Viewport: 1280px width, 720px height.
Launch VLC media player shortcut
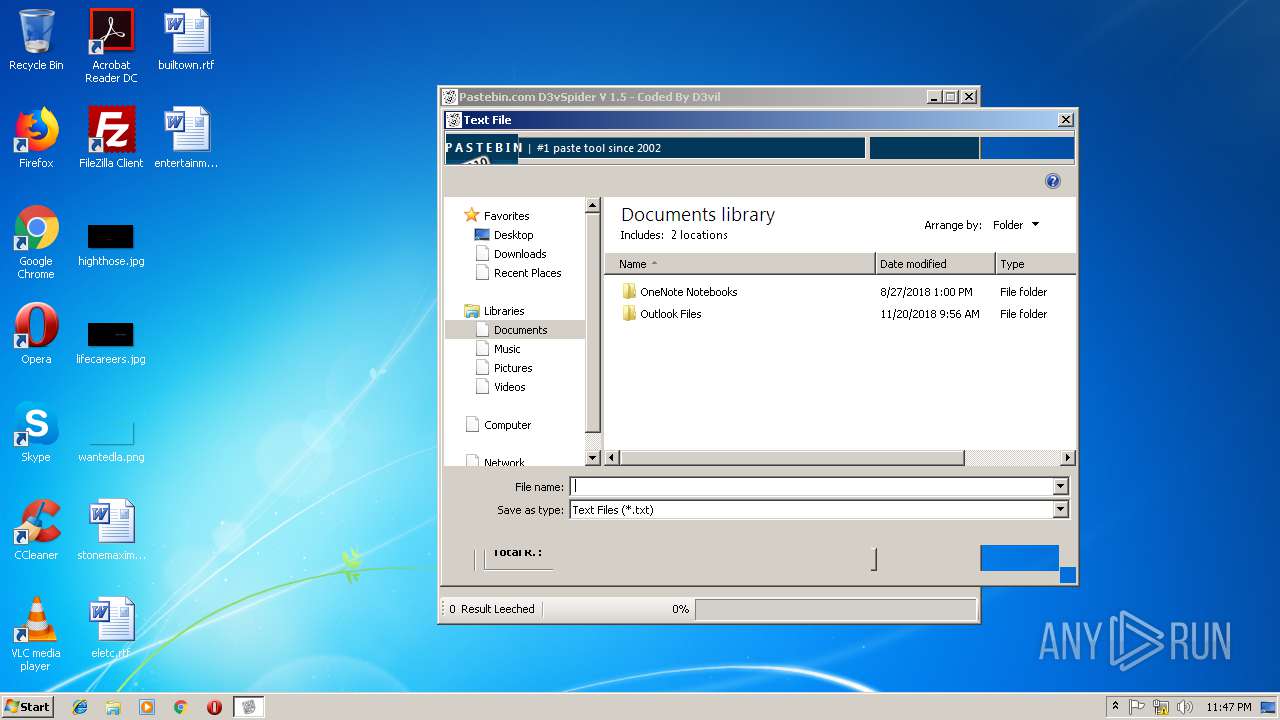click(36, 634)
